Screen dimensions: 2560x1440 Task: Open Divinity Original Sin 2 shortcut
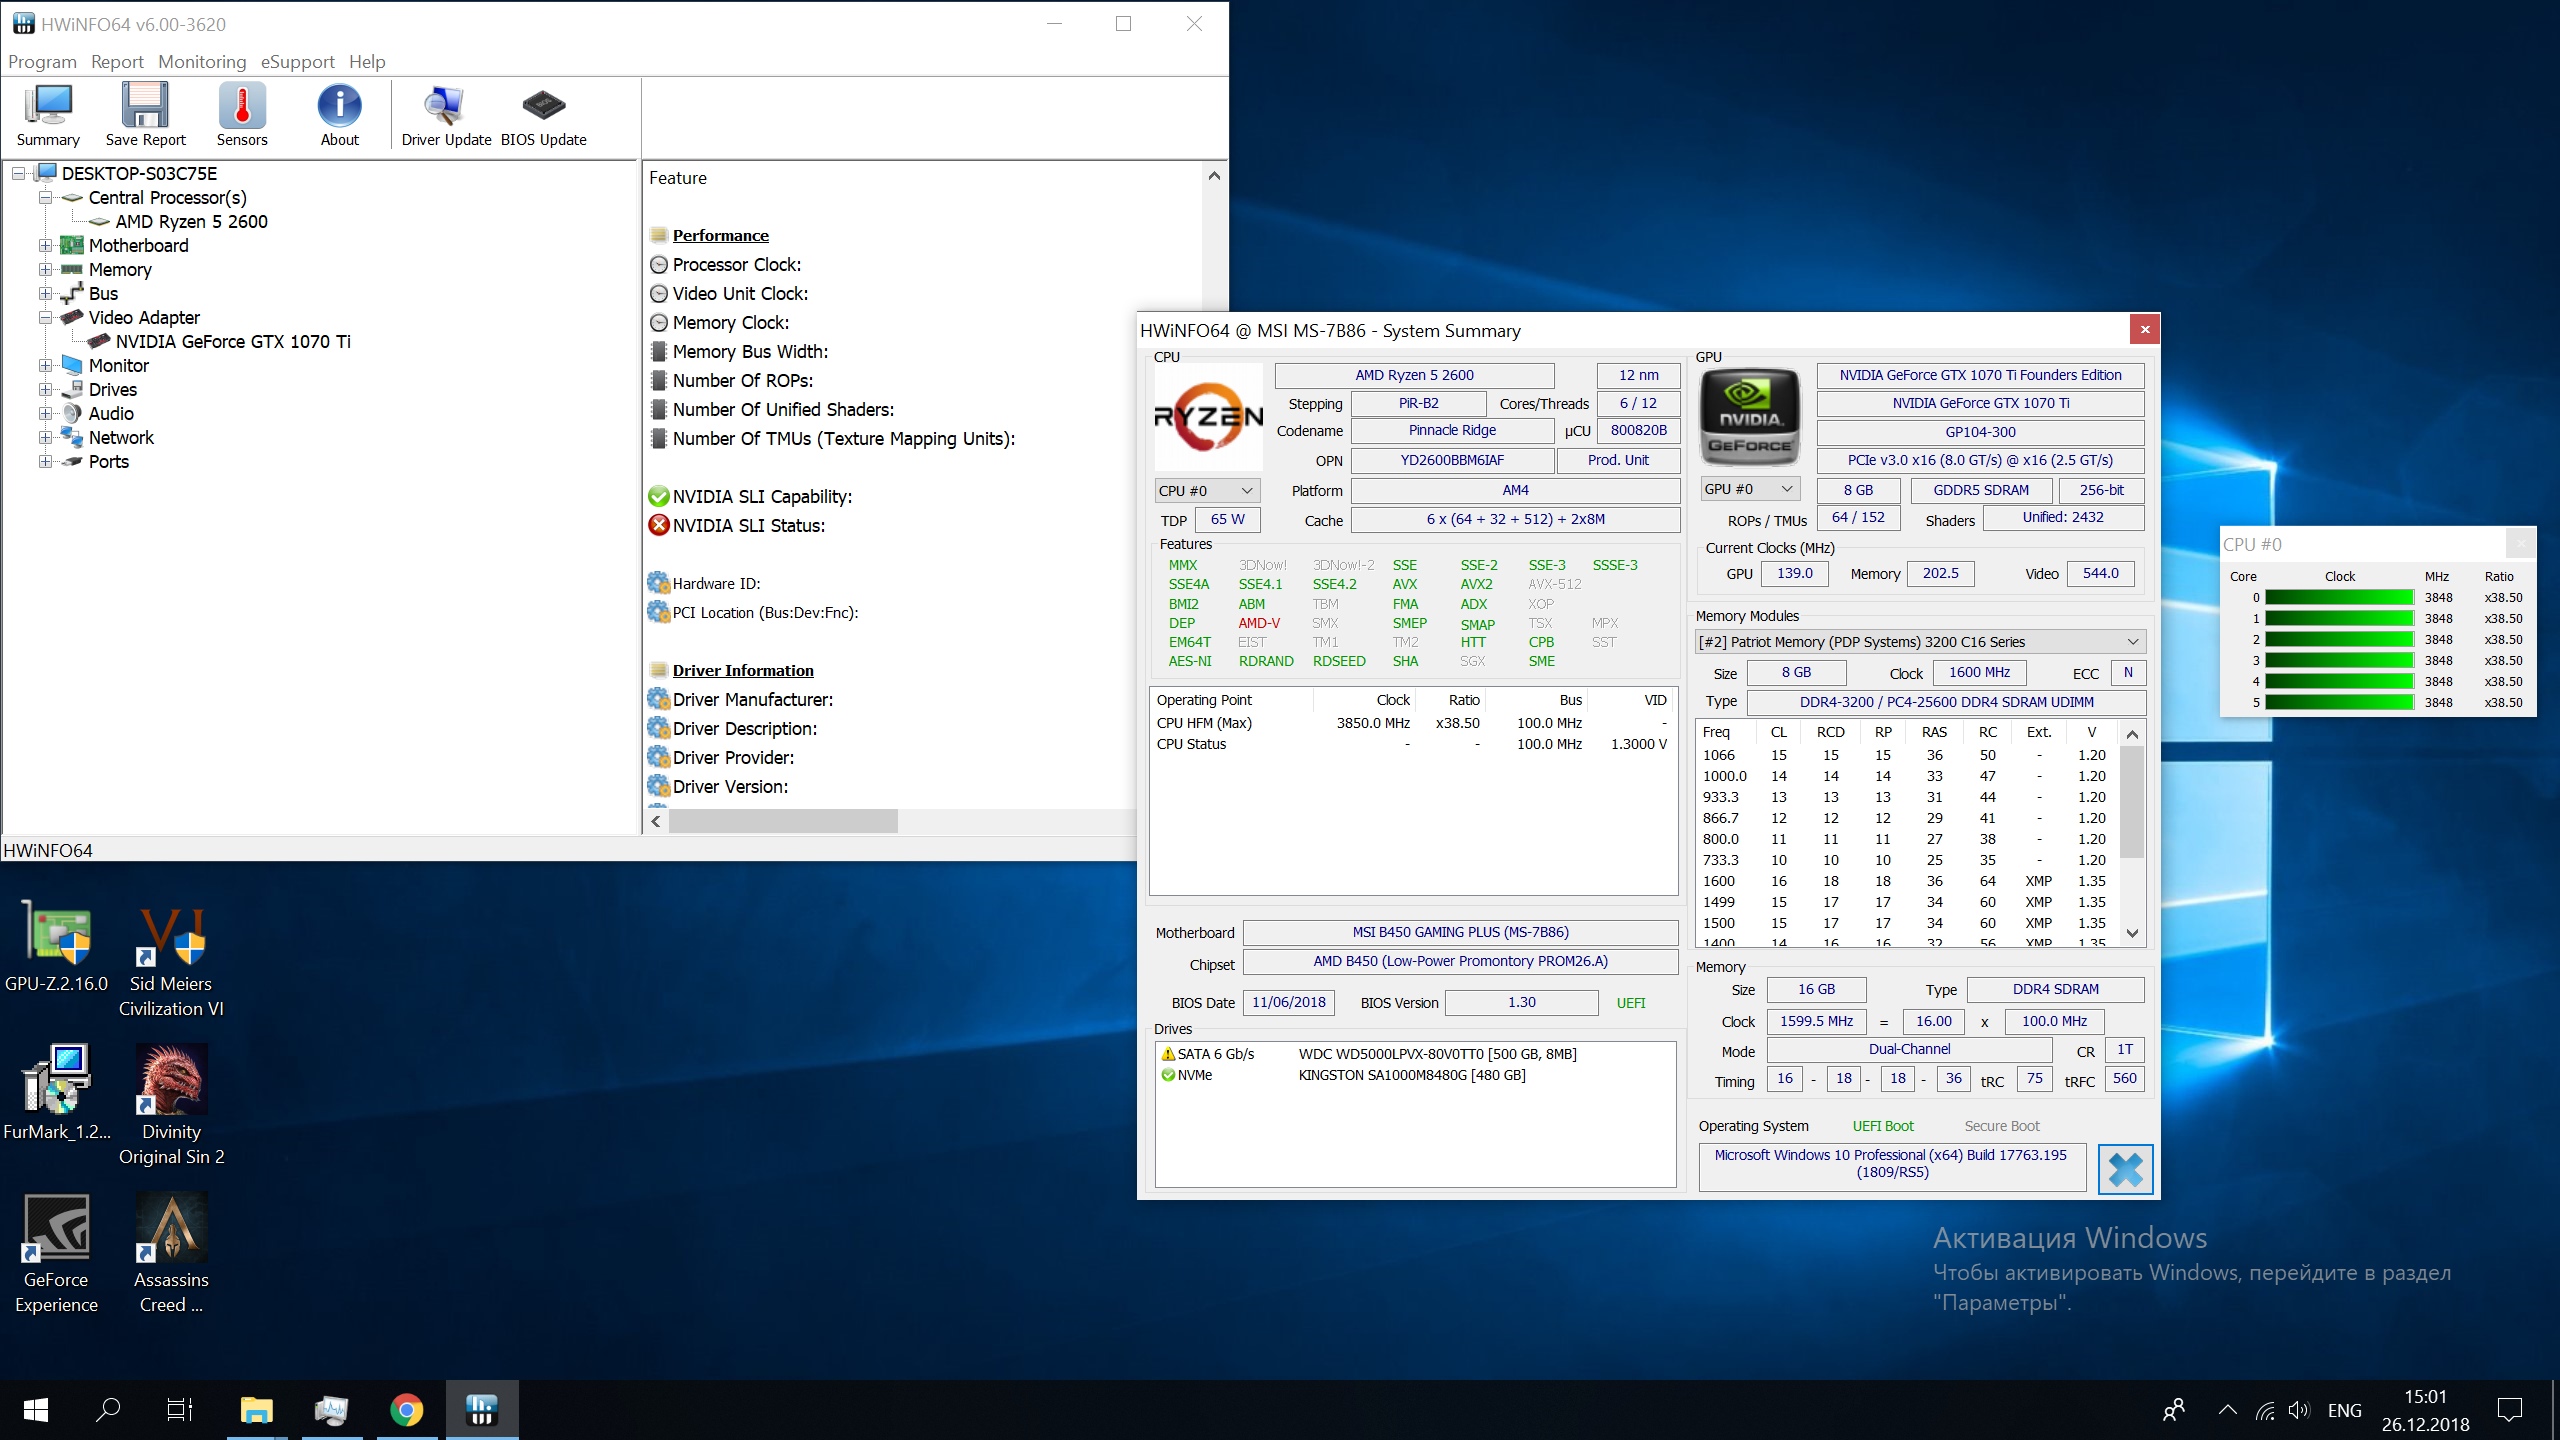[x=171, y=1105]
